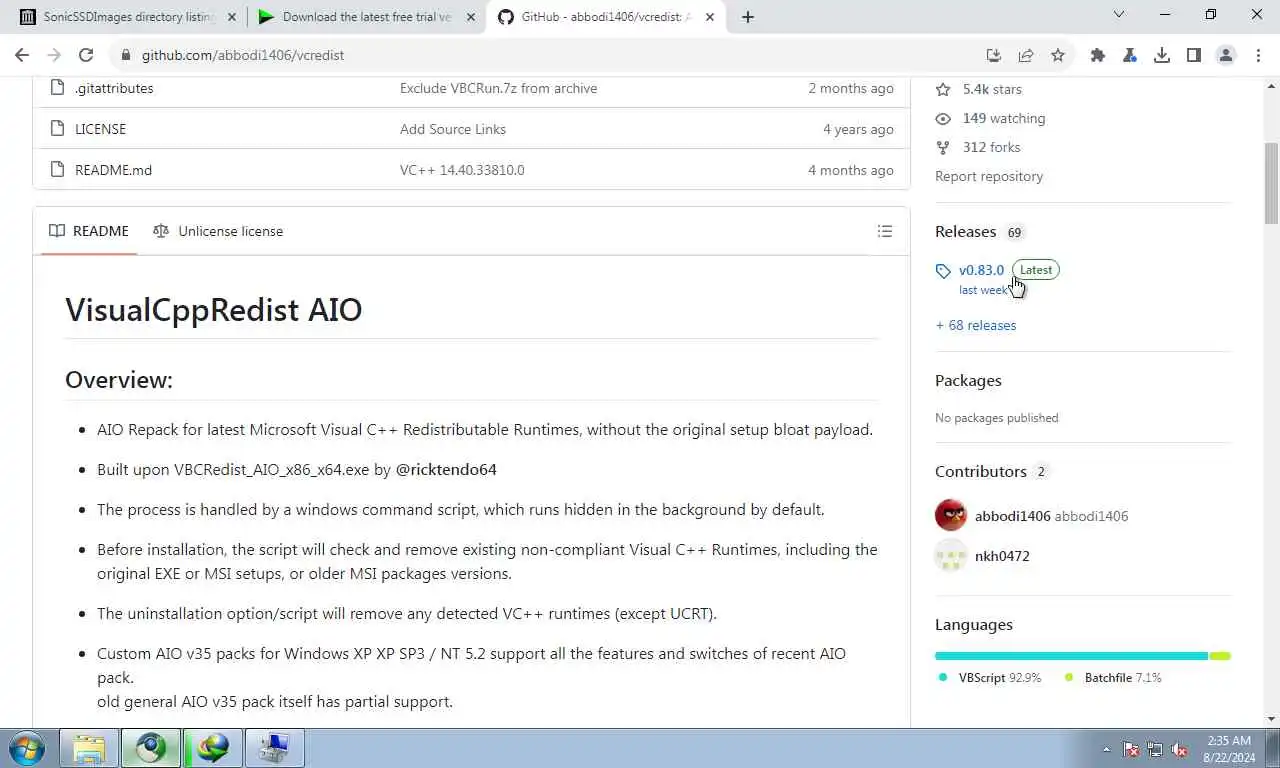Switch to the SonicSSDImages directory listing tab
1280x768 pixels.
129,17
